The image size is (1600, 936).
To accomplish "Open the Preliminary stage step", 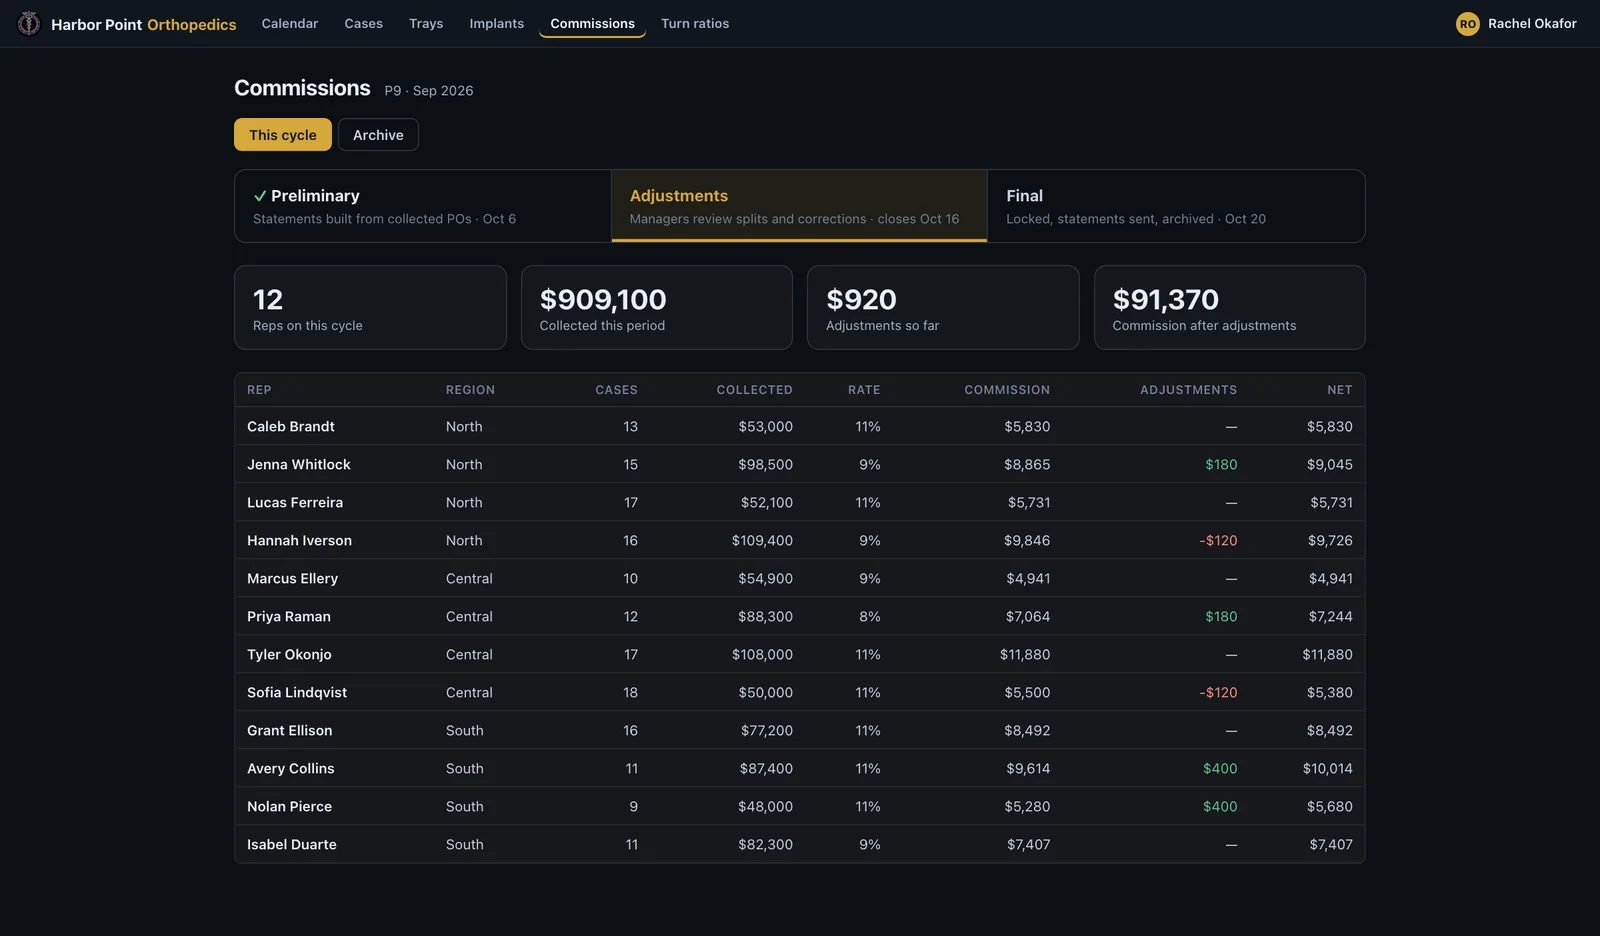I will (x=422, y=206).
